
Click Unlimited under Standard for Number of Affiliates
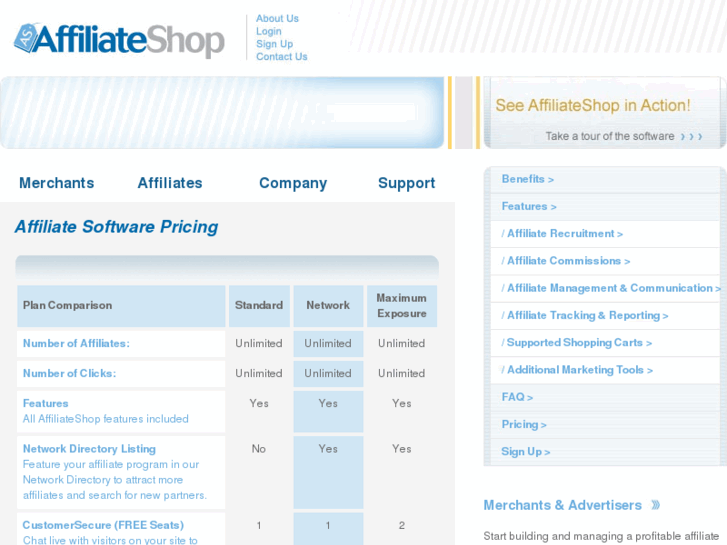click(259, 343)
